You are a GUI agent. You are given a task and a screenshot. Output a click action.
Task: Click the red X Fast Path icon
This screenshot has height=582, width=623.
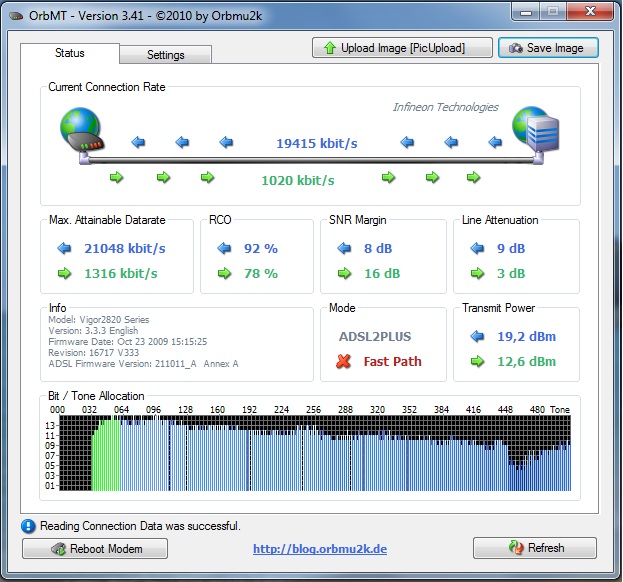(x=343, y=361)
